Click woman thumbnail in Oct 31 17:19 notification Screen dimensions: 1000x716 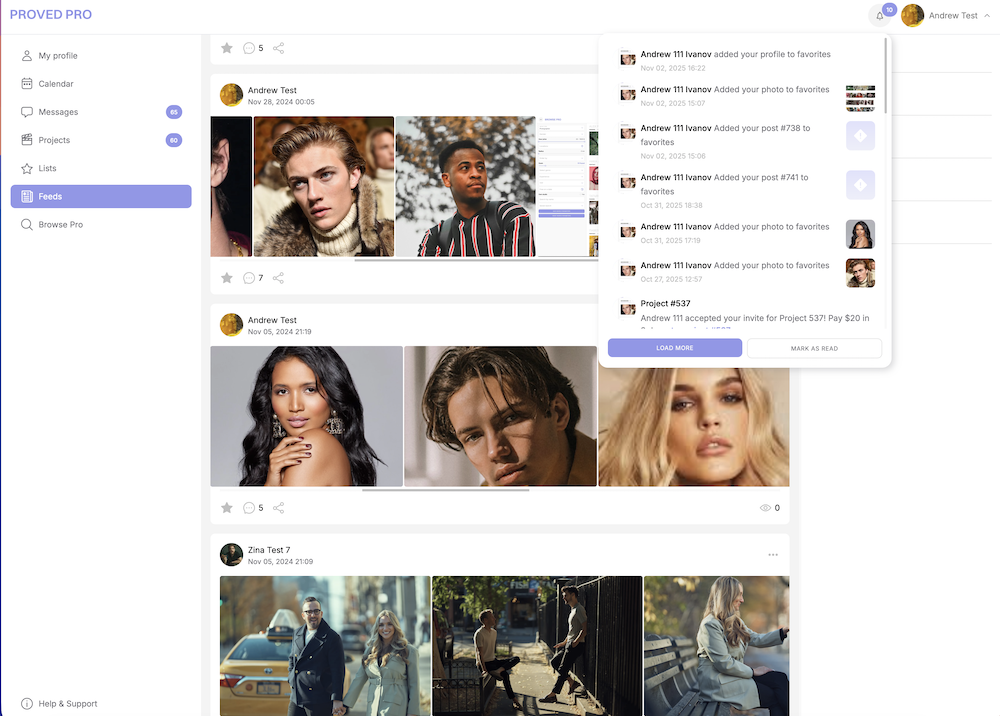tap(860, 234)
